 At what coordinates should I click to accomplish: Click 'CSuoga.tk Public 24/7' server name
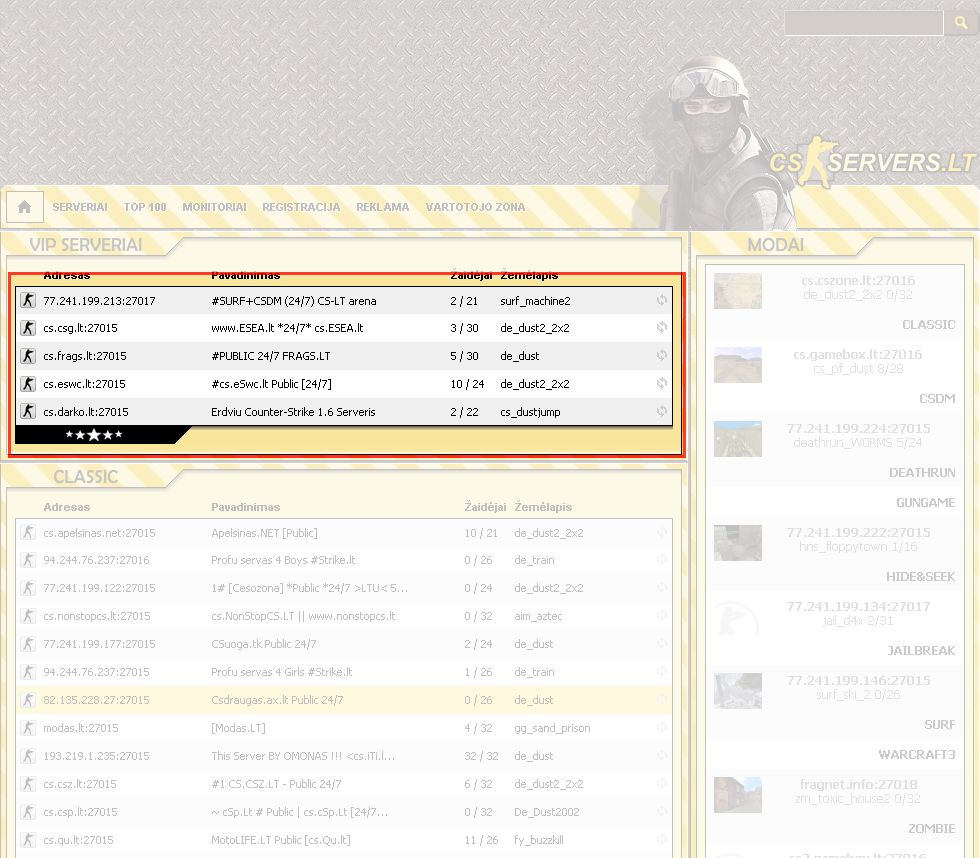(264, 644)
